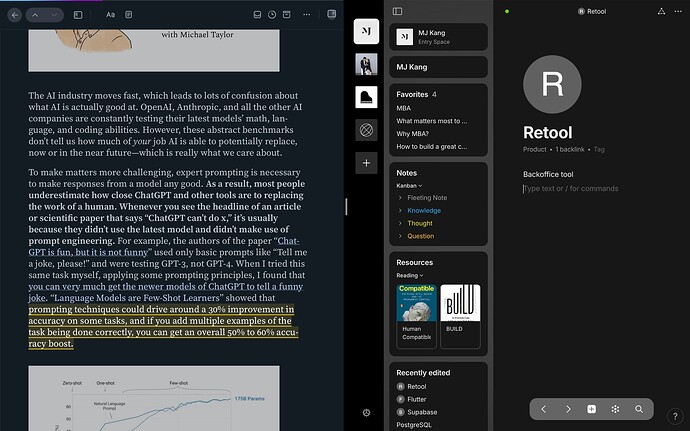The image size is (690, 431).
Task: Jump to next document with down chevron
Action: click(54, 15)
